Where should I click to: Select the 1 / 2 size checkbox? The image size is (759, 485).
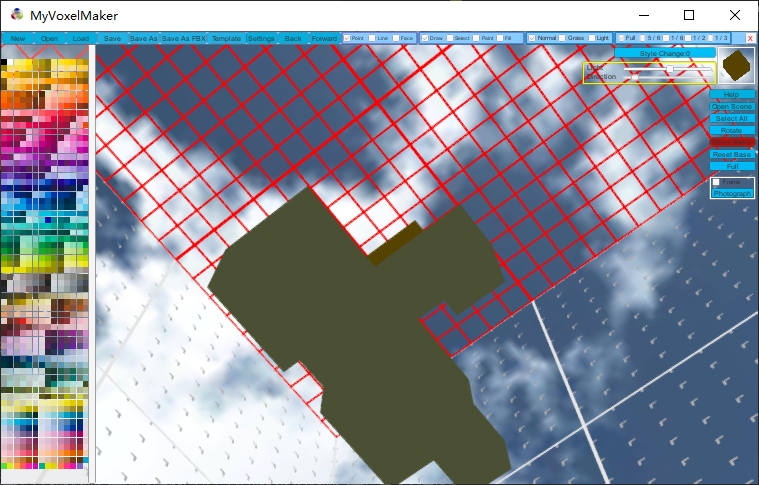click(x=688, y=38)
